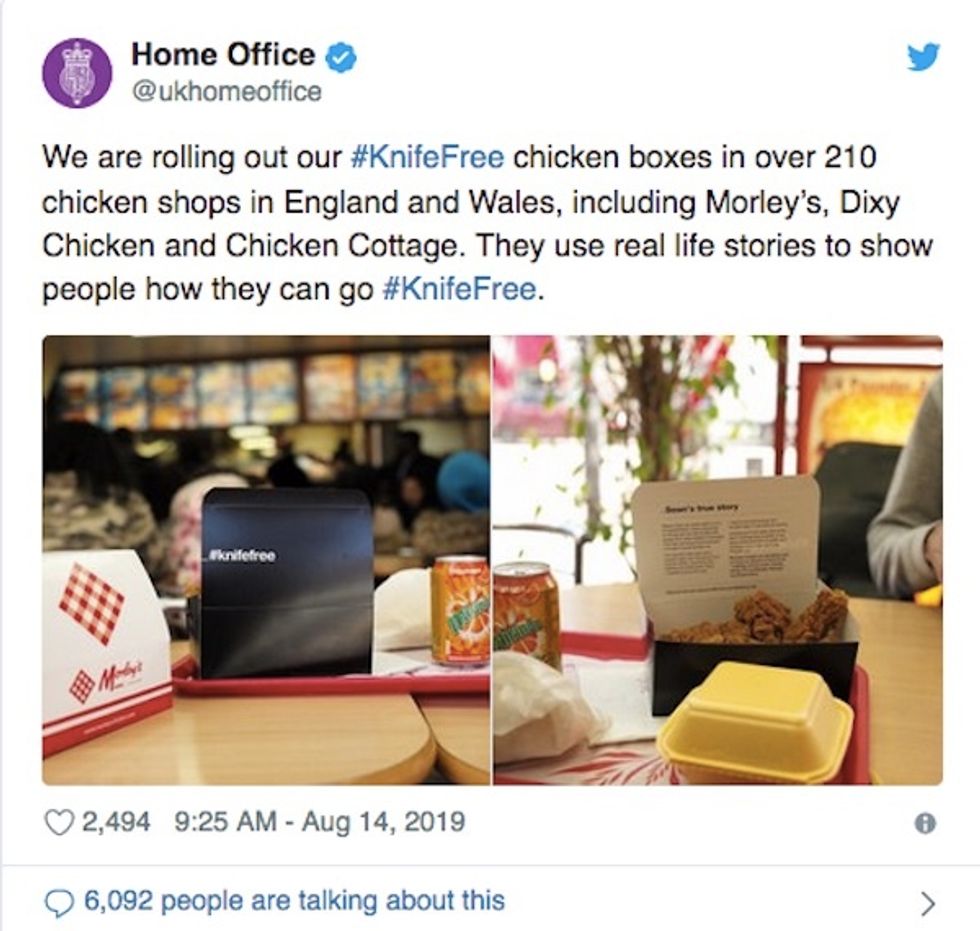Click the tweet body text
This screenshot has height=931, width=980.
488,223
